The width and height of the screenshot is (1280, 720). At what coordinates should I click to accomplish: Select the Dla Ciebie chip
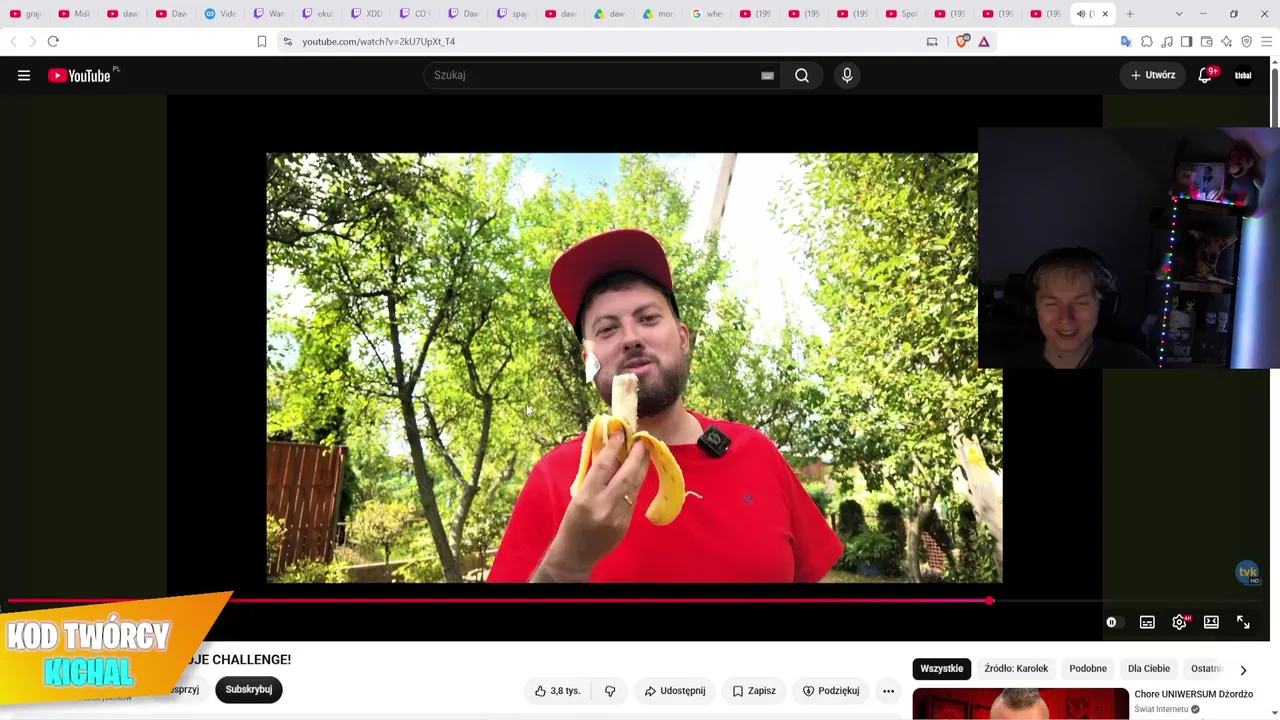point(1149,668)
